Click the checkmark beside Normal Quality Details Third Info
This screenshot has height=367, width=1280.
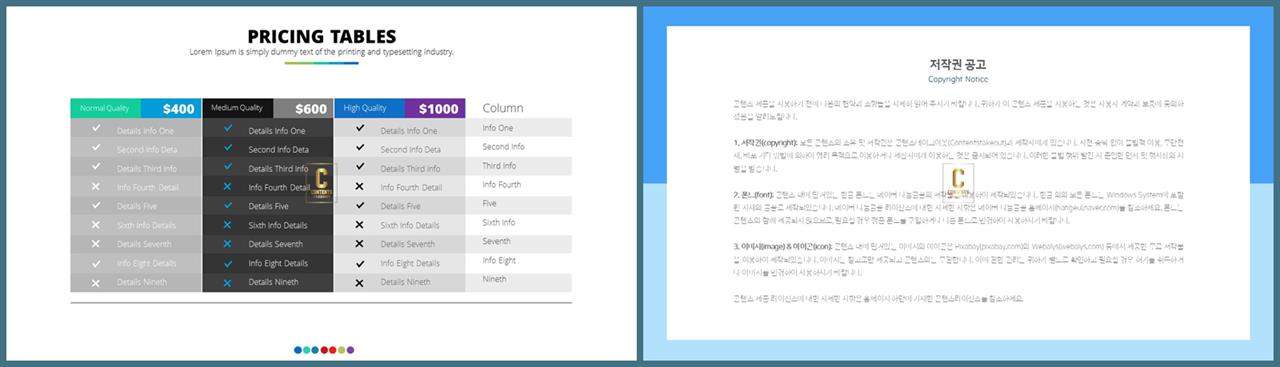[x=96, y=167]
